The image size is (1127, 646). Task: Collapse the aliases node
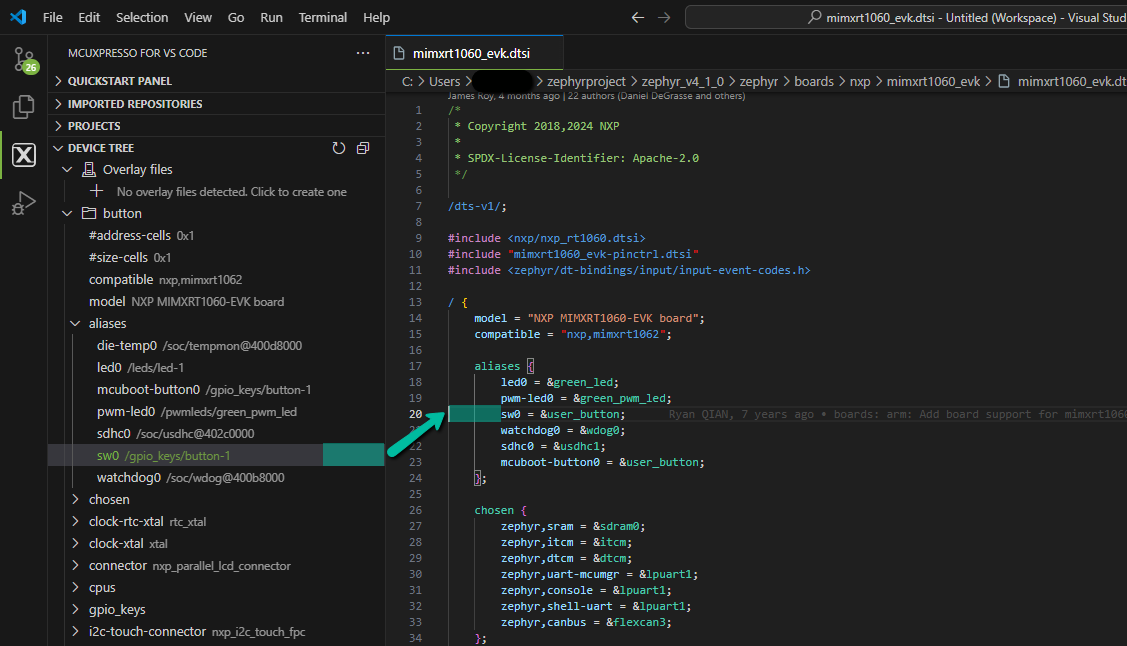click(75, 322)
